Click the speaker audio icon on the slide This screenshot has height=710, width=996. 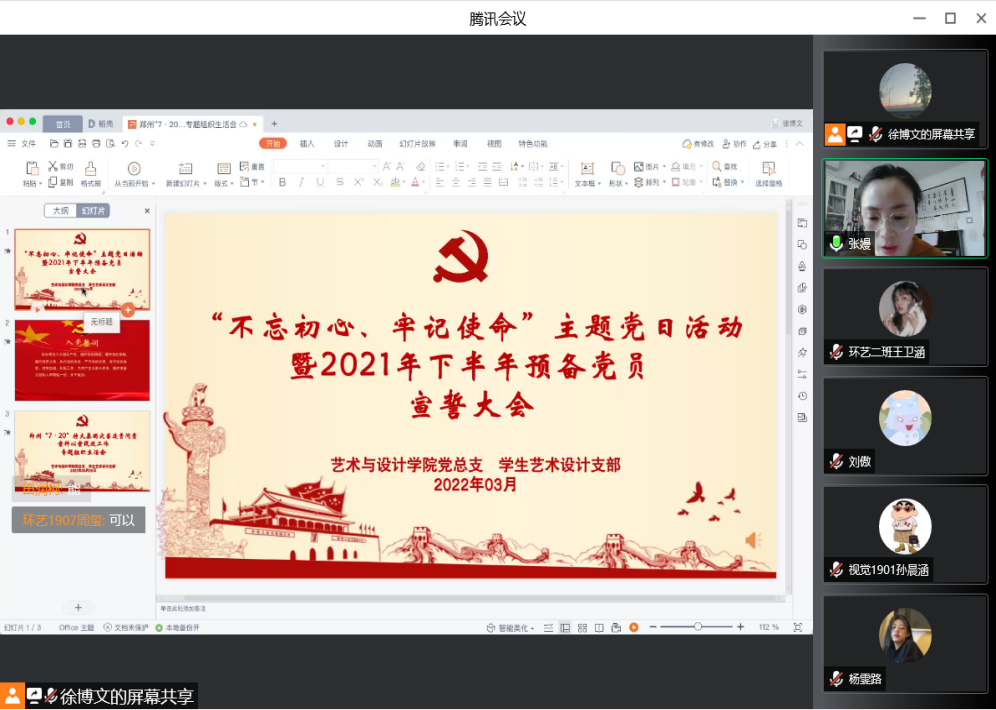tap(752, 540)
